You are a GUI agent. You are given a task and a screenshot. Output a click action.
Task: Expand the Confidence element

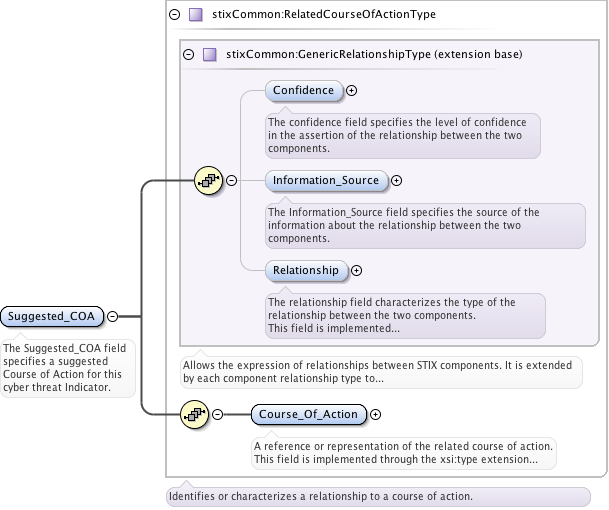[x=351, y=91]
